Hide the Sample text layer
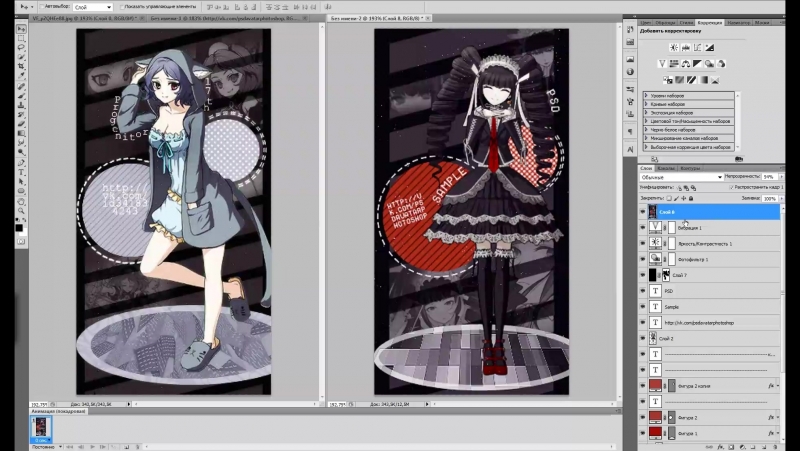Viewport: 800px width, 451px height. [642, 307]
